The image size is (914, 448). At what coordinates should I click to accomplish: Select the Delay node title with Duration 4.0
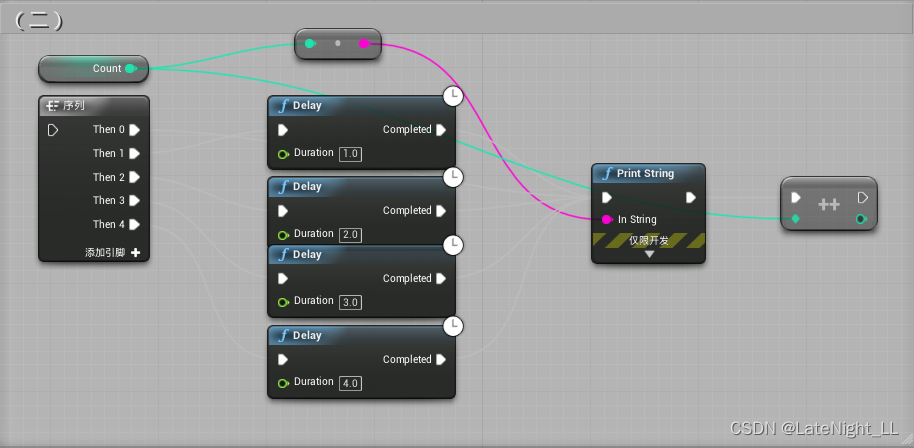[307, 336]
